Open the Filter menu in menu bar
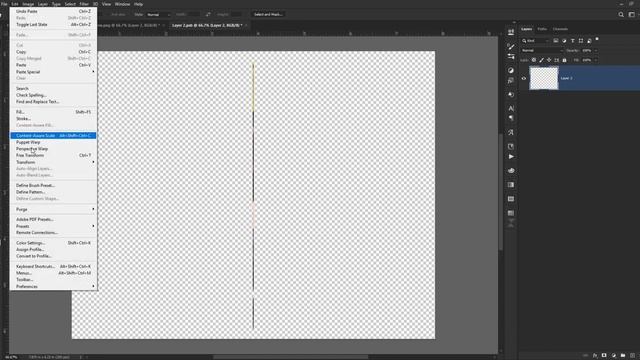The height and width of the screenshot is (360, 640). pyautogui.click(x=84, y=4)
